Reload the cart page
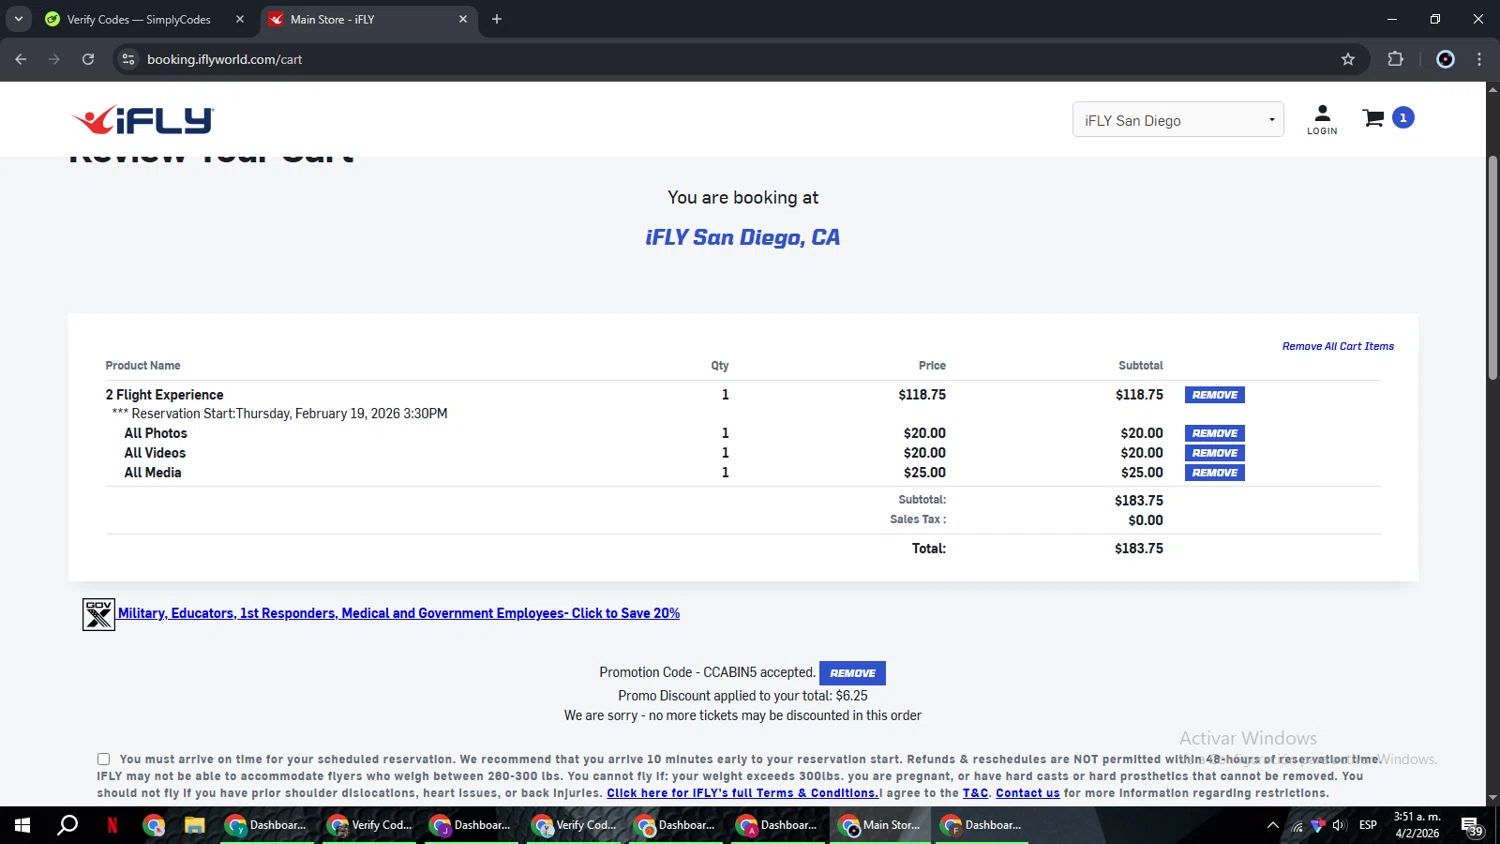Viewport: 1500px width, 844px height. [88, 59]
